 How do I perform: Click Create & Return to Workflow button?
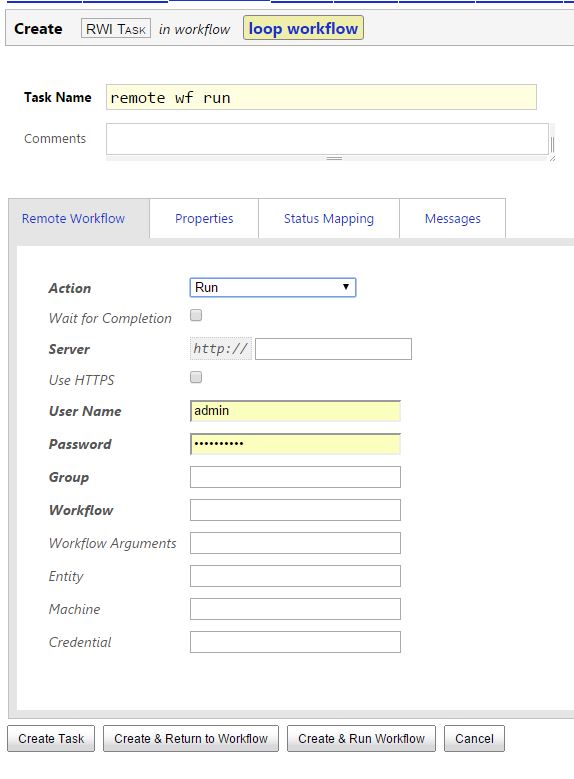(x=191, y=739)
